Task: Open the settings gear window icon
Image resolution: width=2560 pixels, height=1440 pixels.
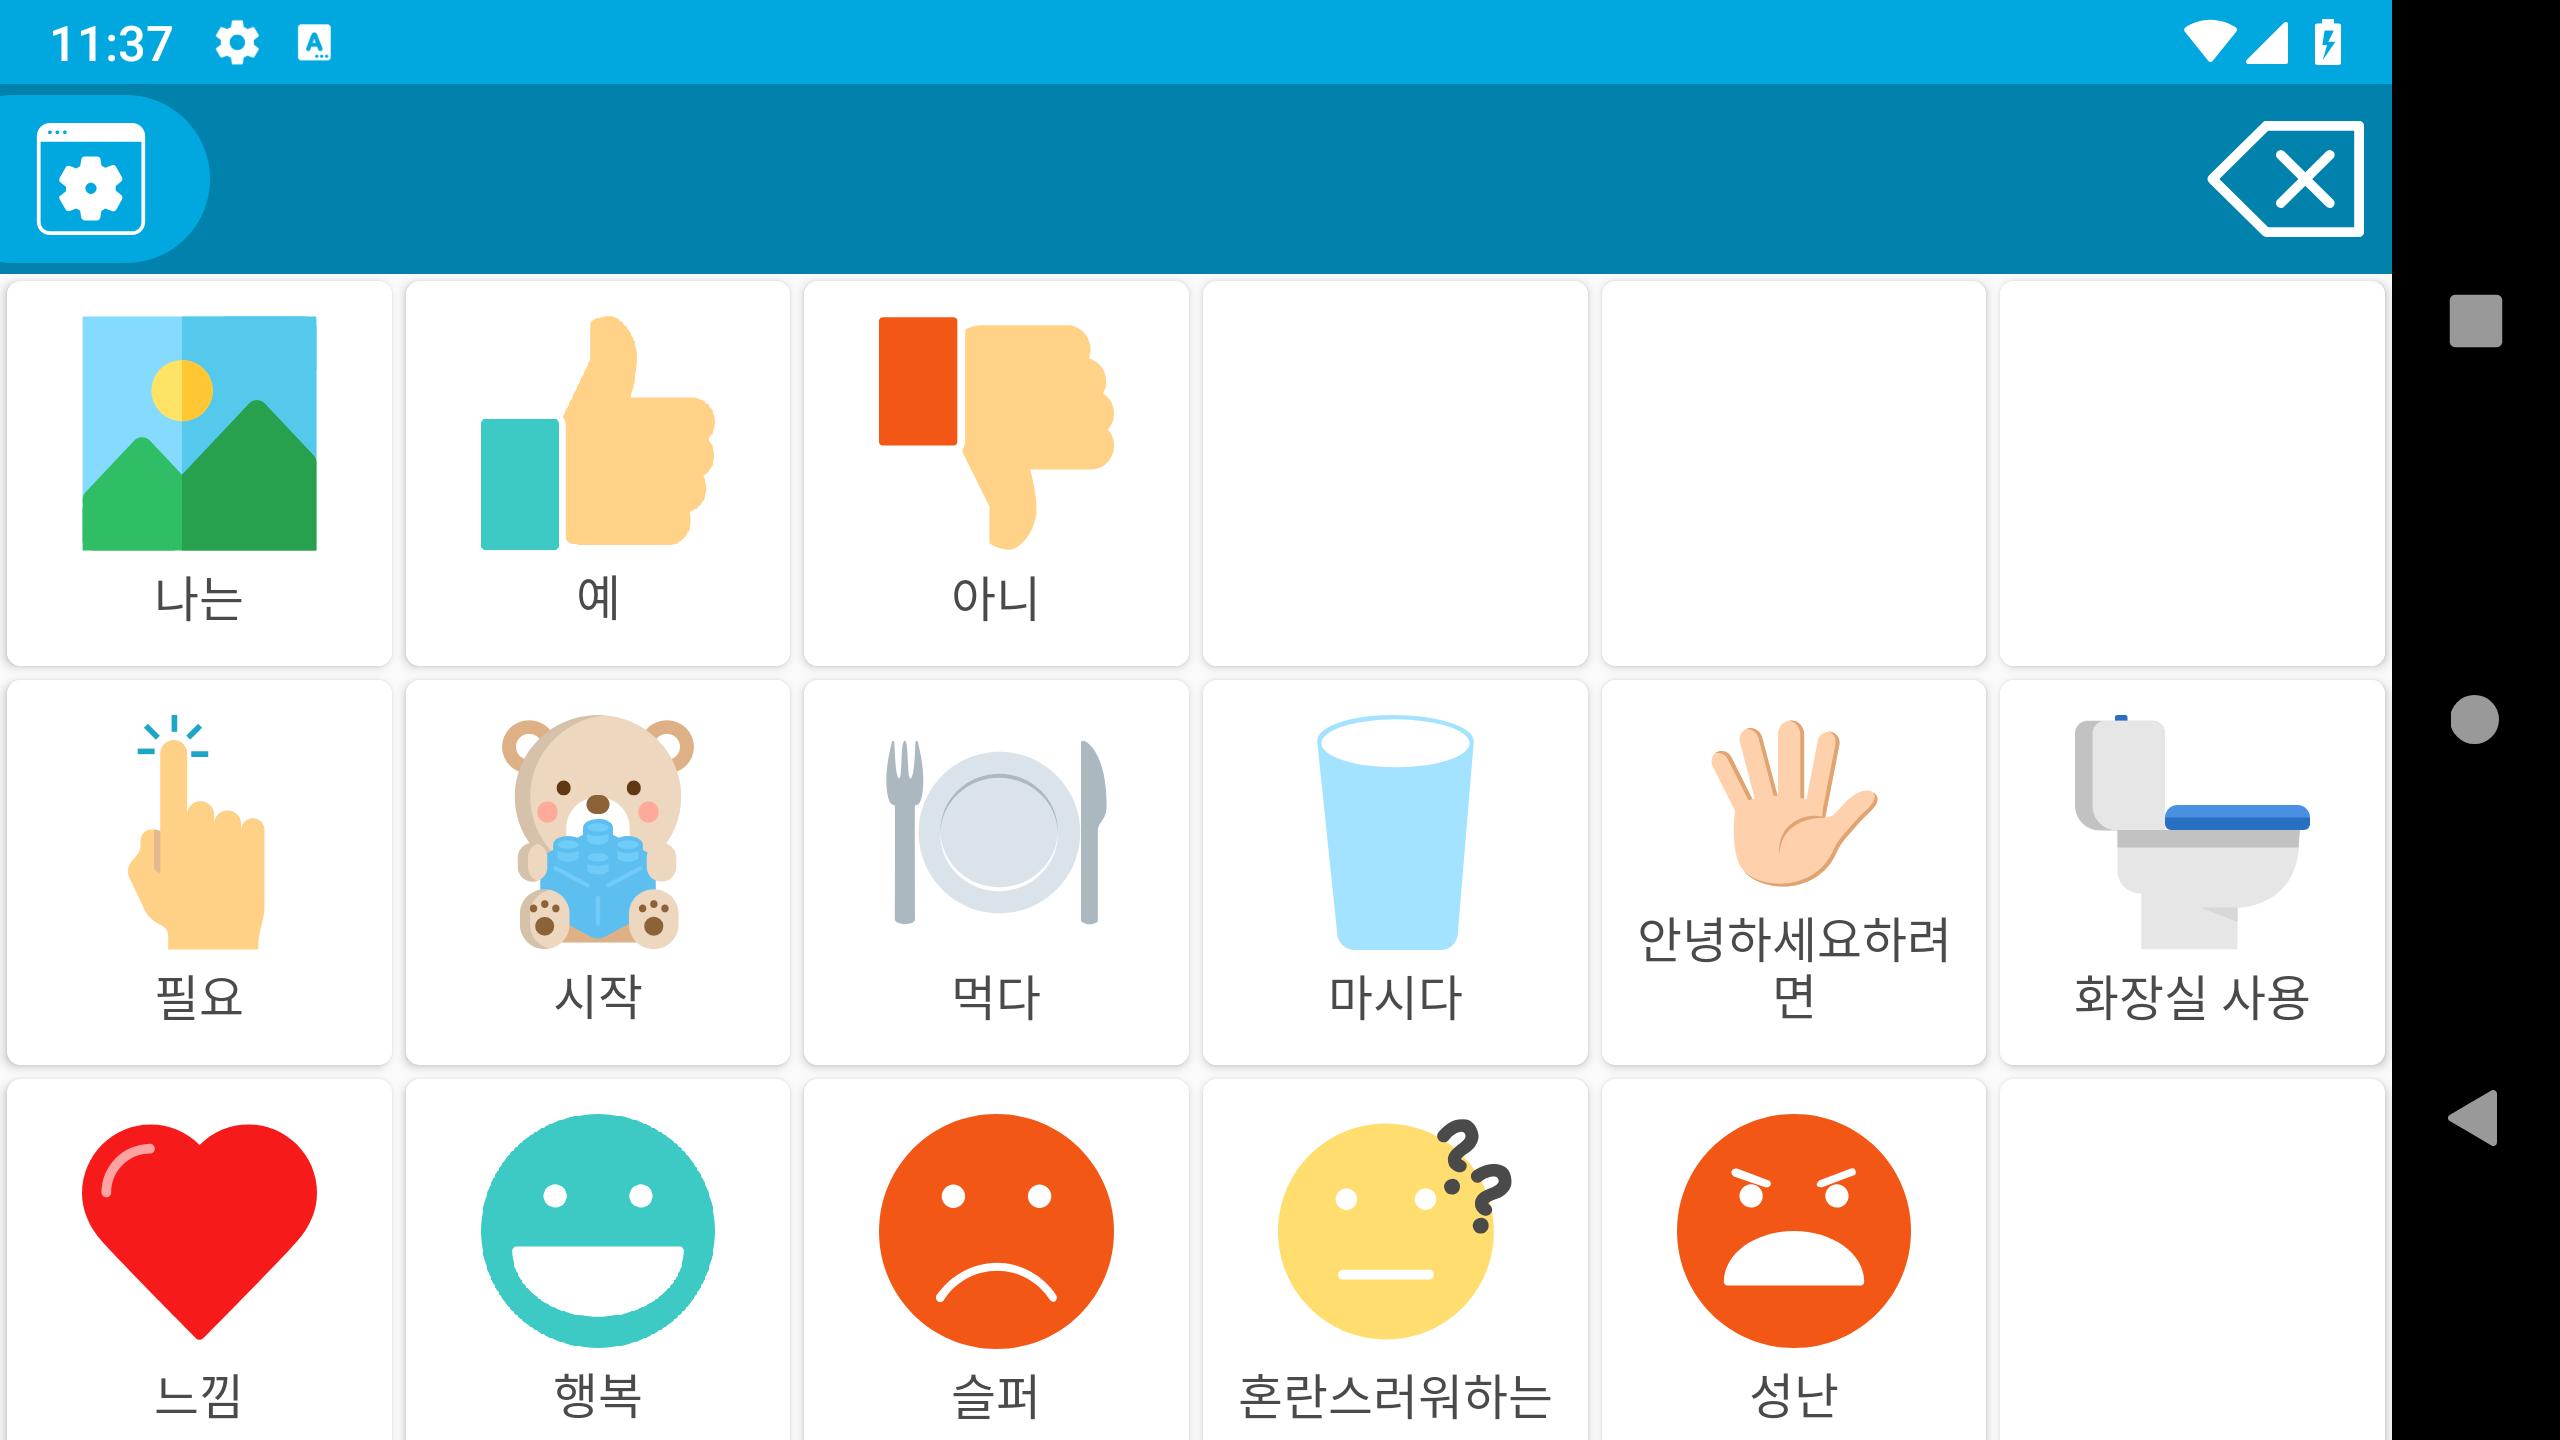Action: click(x=91, y=179)
